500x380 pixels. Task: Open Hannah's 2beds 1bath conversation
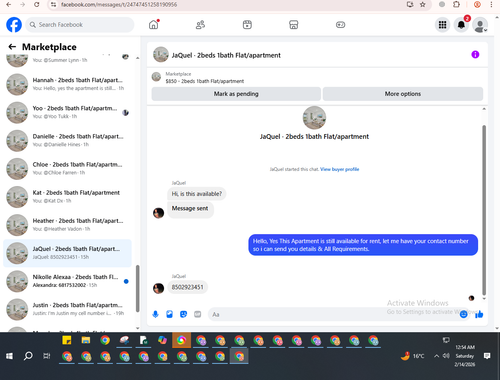pos(68,84)
